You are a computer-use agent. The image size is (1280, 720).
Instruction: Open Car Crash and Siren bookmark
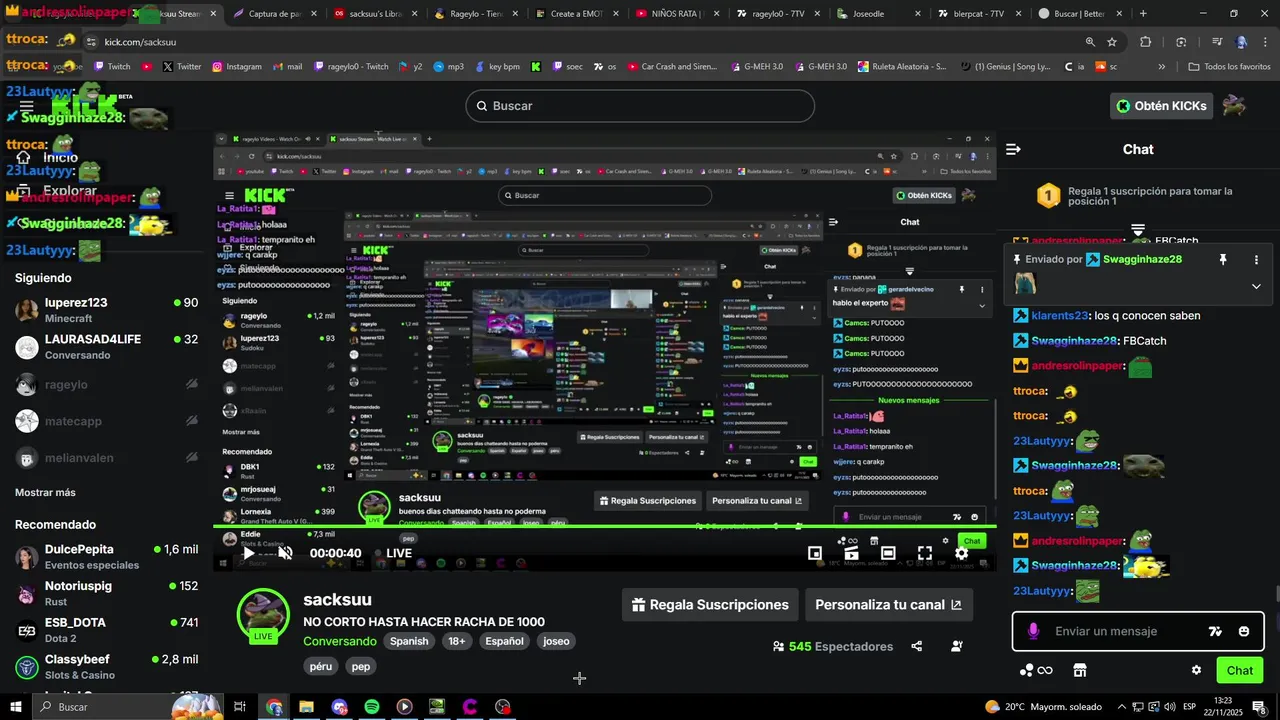coord(673,67)
